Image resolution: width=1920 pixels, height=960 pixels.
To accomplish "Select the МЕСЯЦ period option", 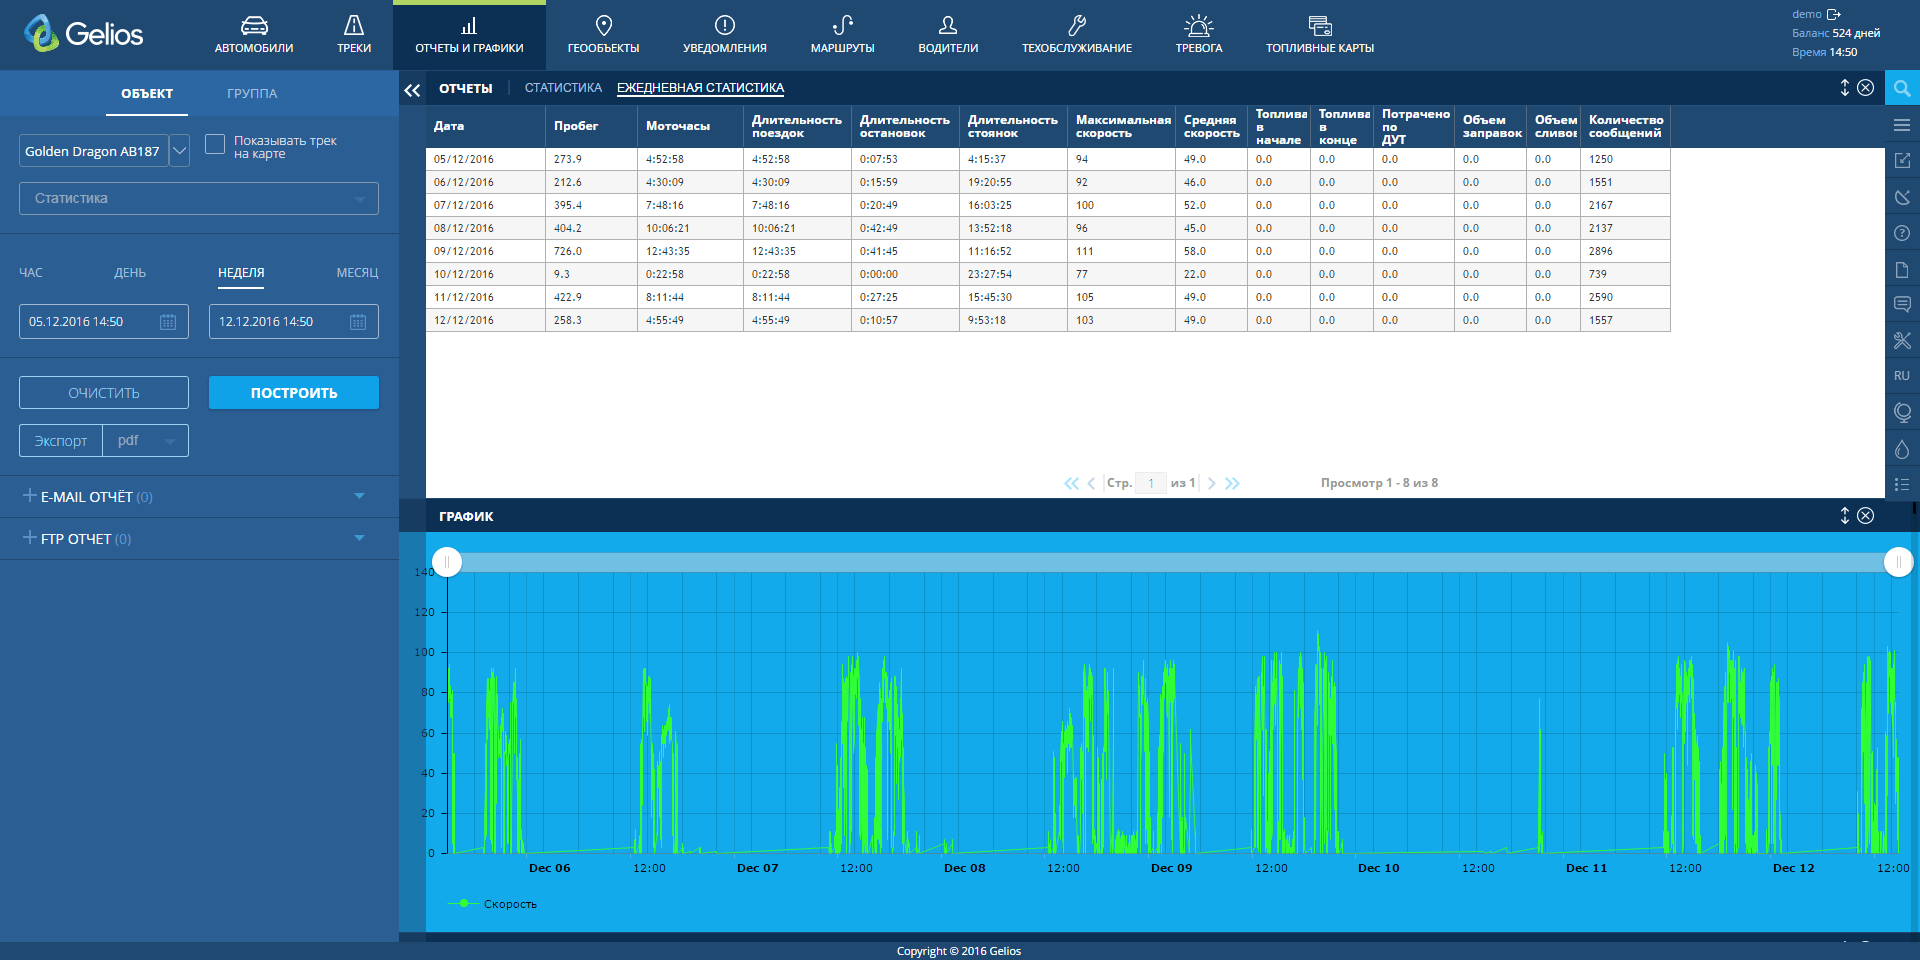I will point(357,273).
